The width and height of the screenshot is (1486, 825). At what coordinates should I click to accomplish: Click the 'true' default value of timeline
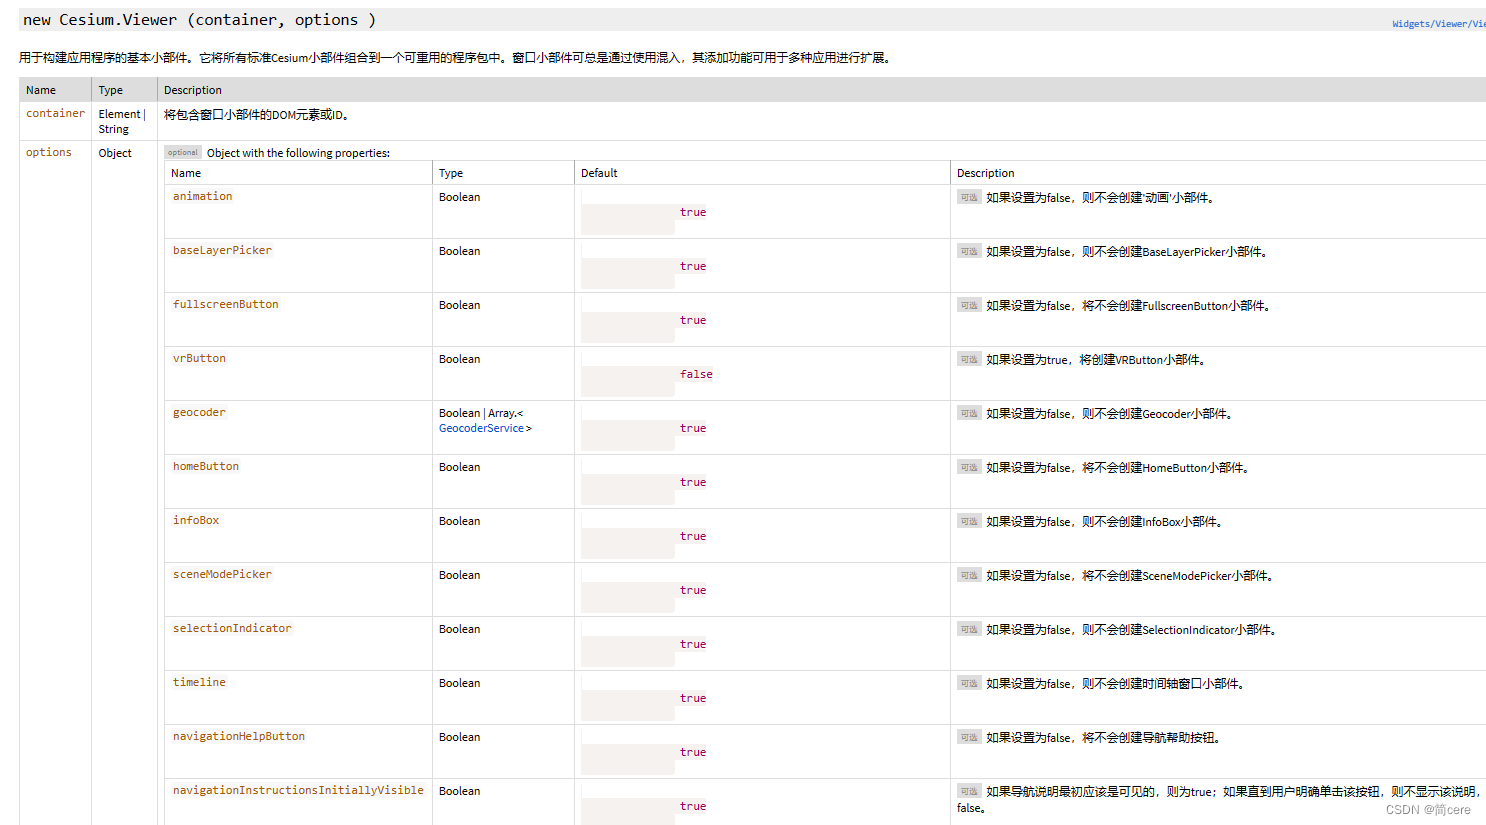tap(693, 698)
